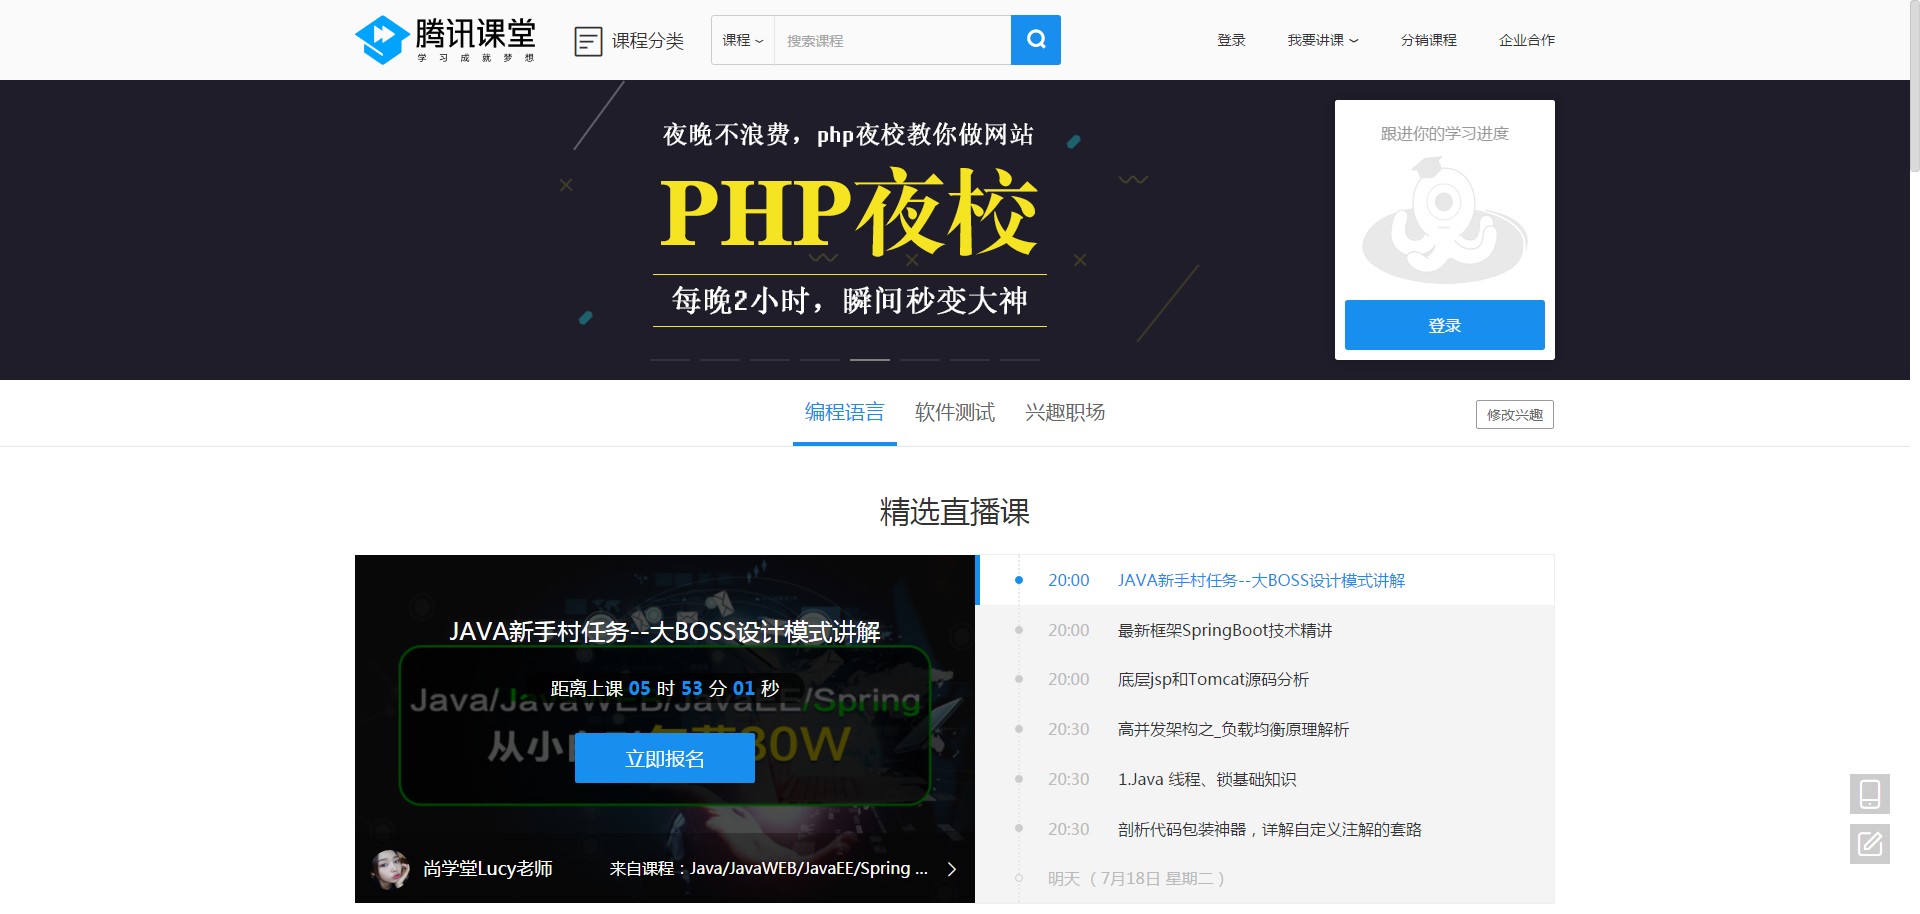The height and width of the screenshot is (914, 1920).
Task: Click the 修改兴趣 button
Action: tap(1514, 413)
